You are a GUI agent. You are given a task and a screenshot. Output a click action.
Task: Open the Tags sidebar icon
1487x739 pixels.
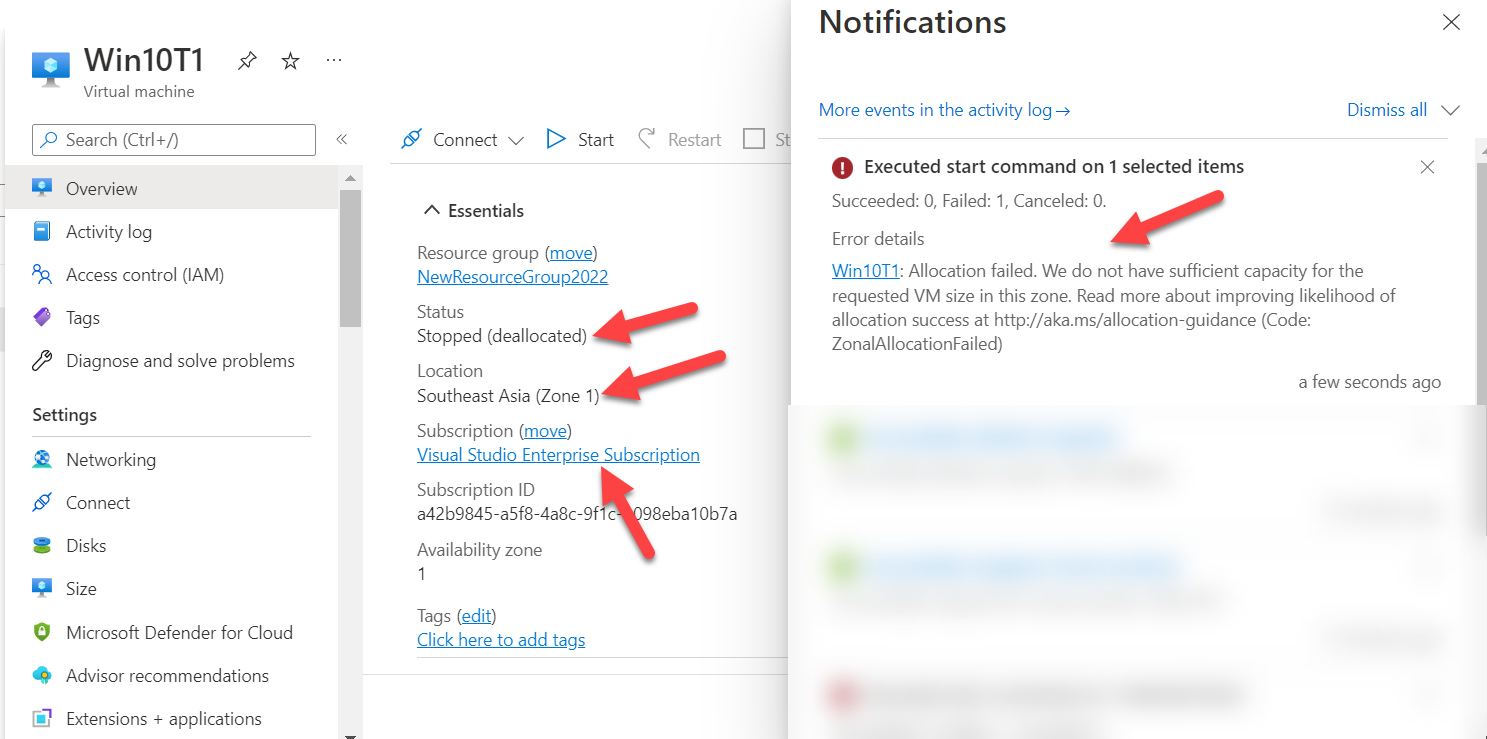[41, 317]
